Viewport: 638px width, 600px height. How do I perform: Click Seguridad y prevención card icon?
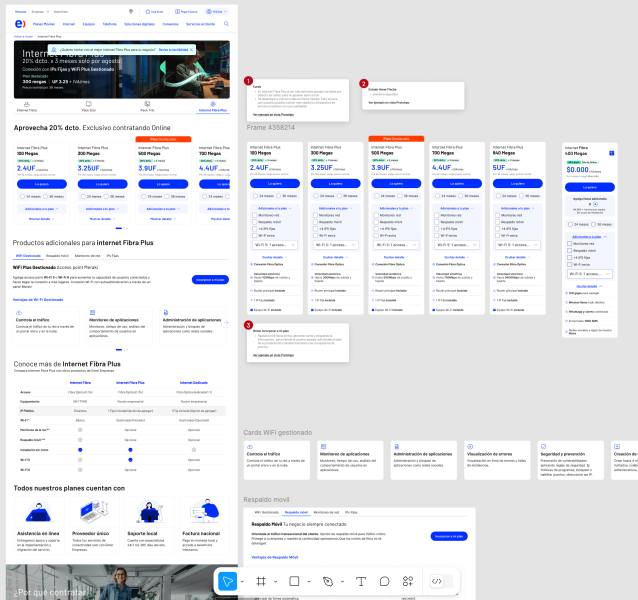543,447
